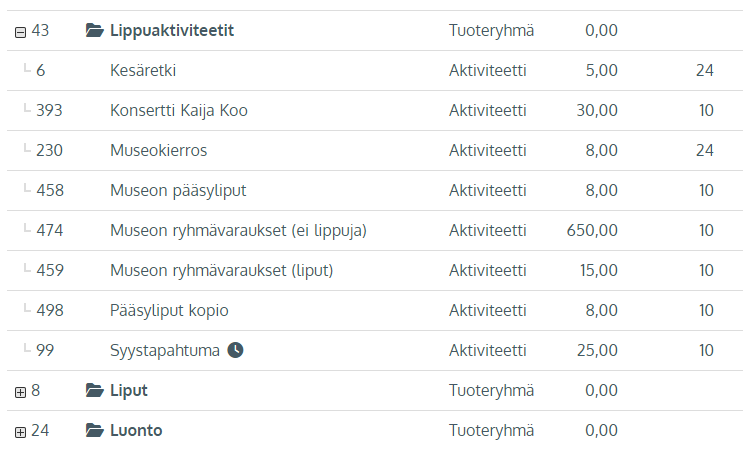Click ID number 393 in list
743x450 pixels.
tap(49, 110)
